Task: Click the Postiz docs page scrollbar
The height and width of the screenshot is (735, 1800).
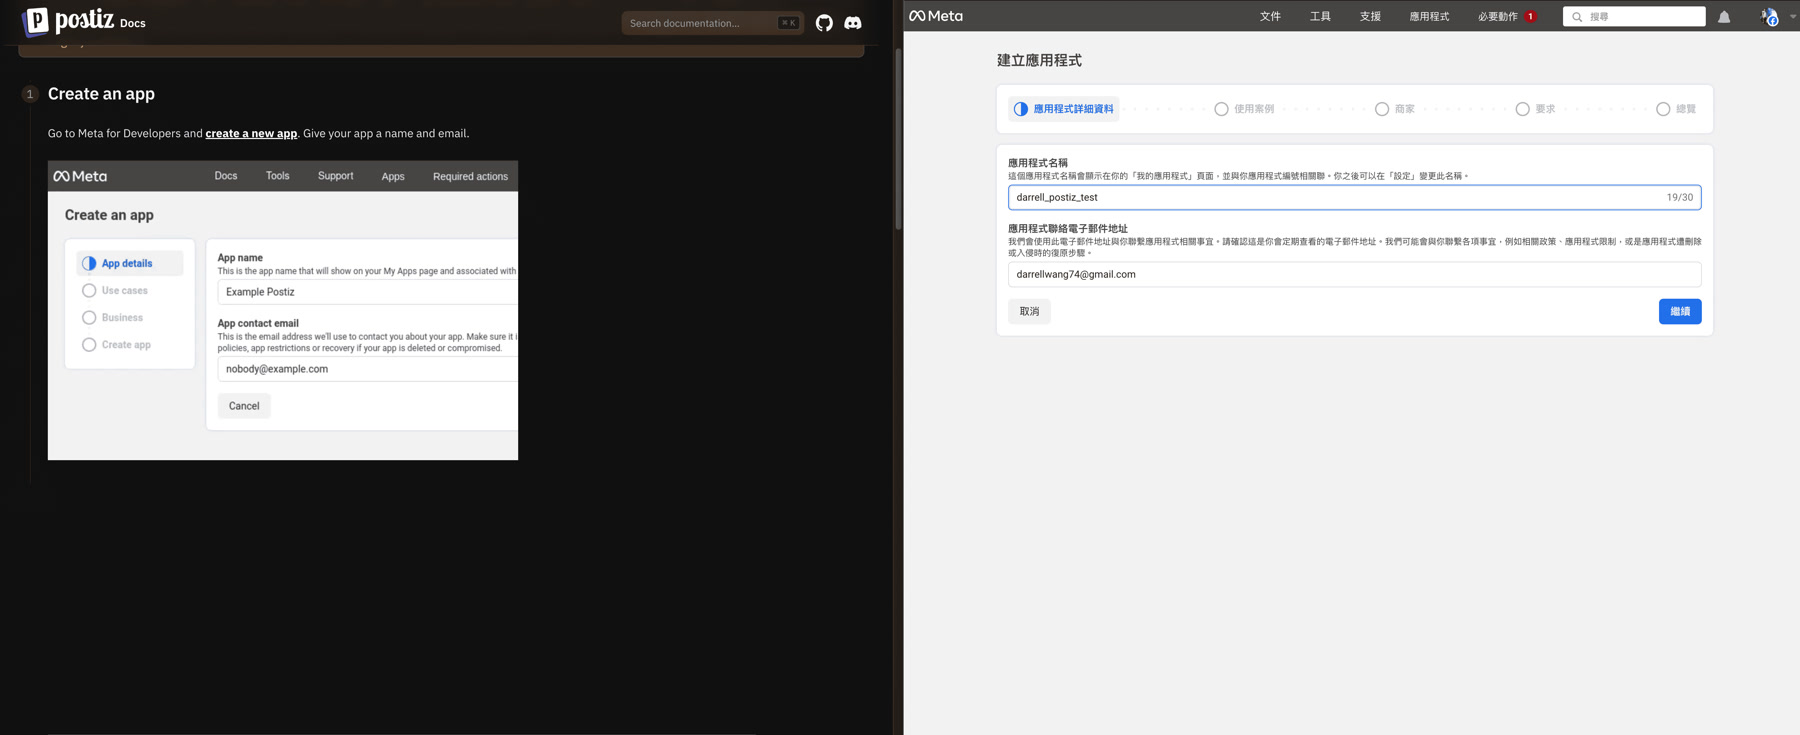Action: coord(898,140)
